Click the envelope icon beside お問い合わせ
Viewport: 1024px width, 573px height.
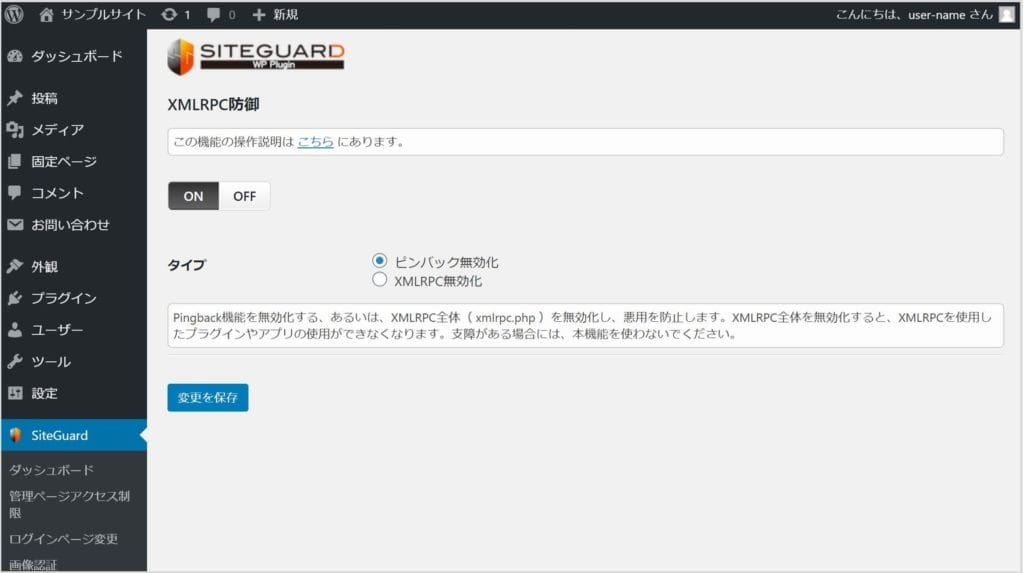point(15,225)
